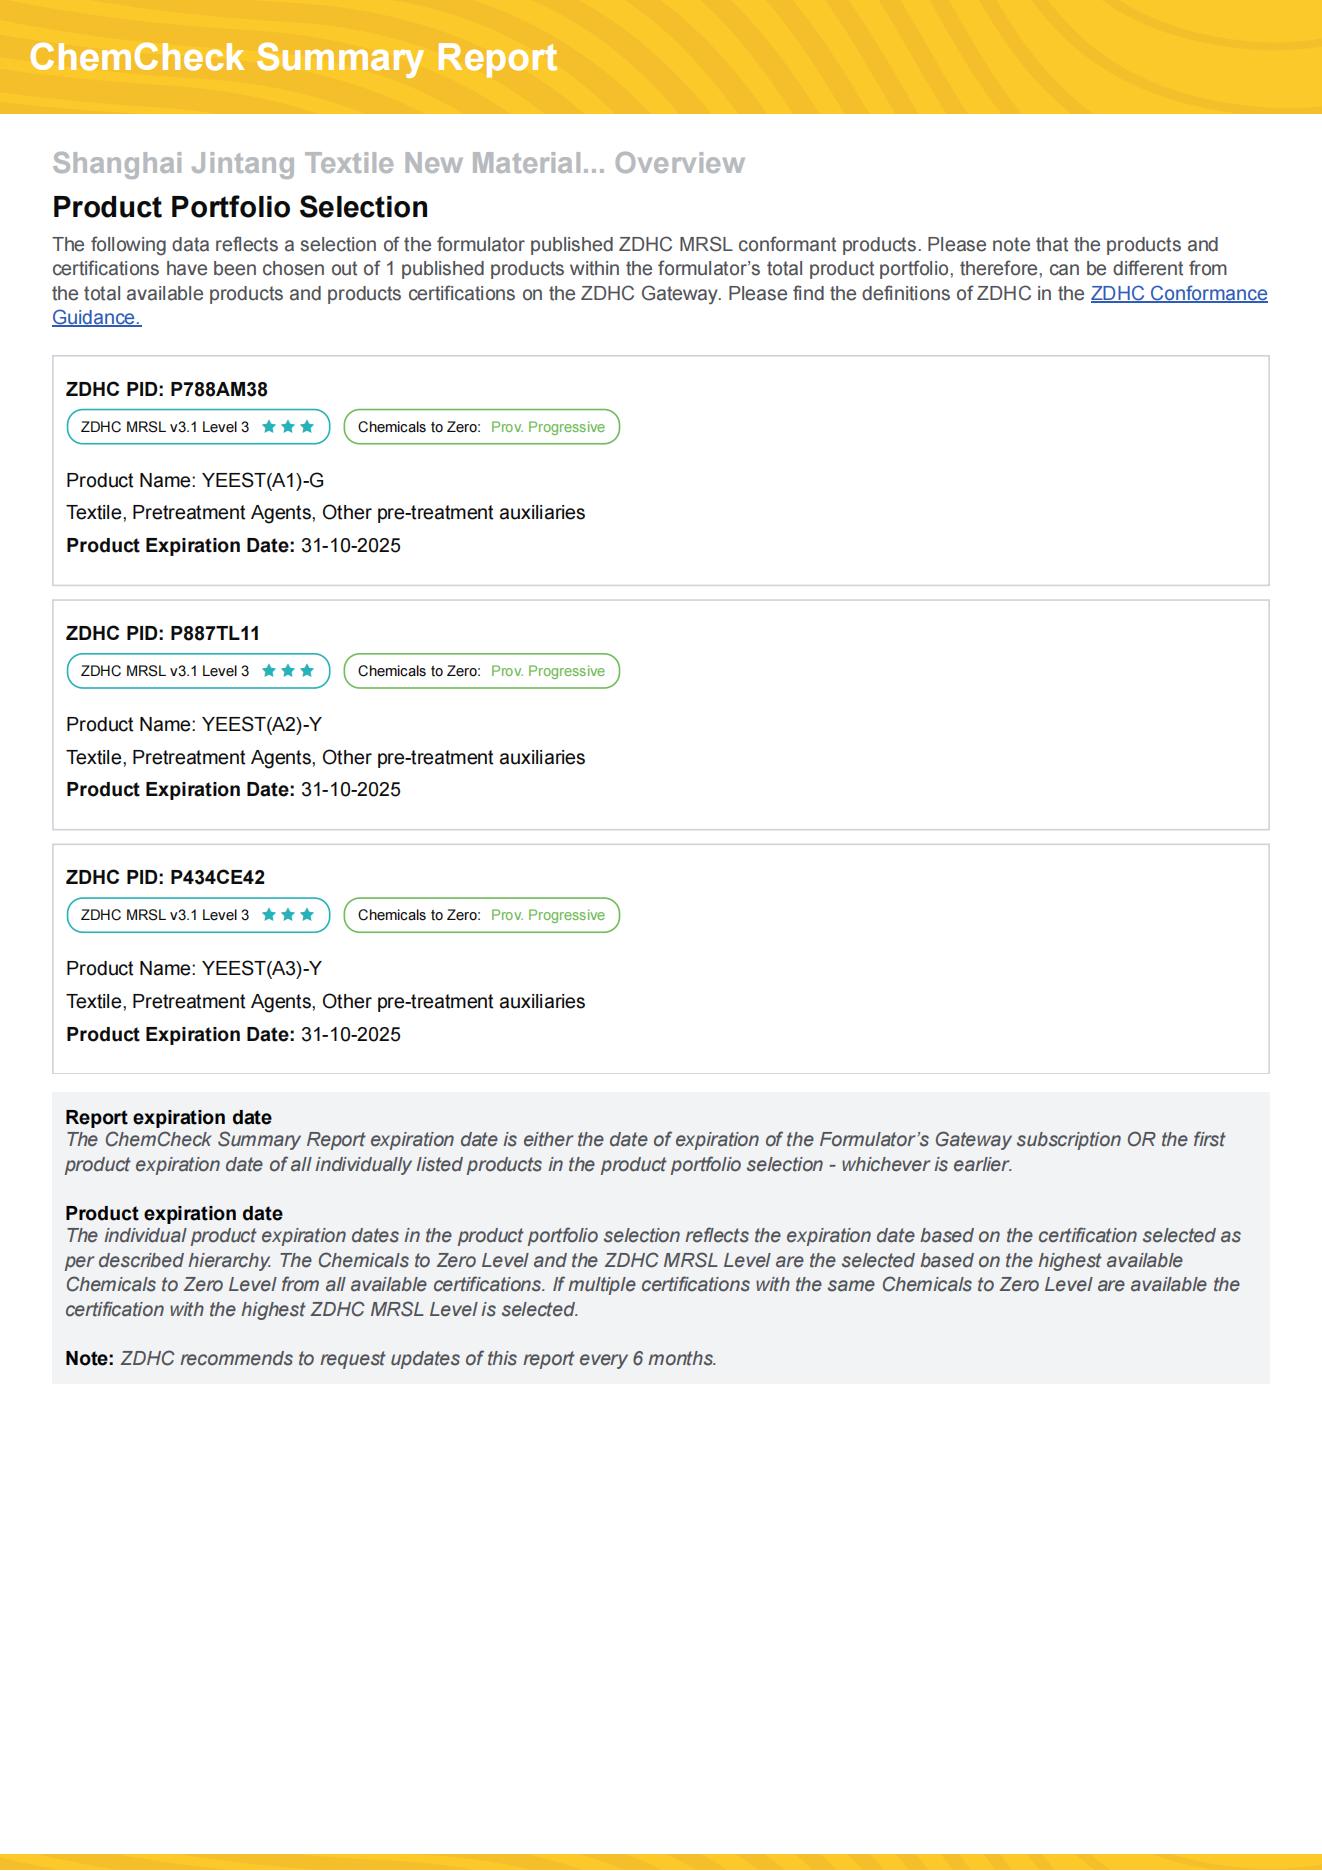The image size is (1322, 1871).
Task: Click the ChemCheck Summary Report title
Action: pyautogui.click(x=293, y=58)
